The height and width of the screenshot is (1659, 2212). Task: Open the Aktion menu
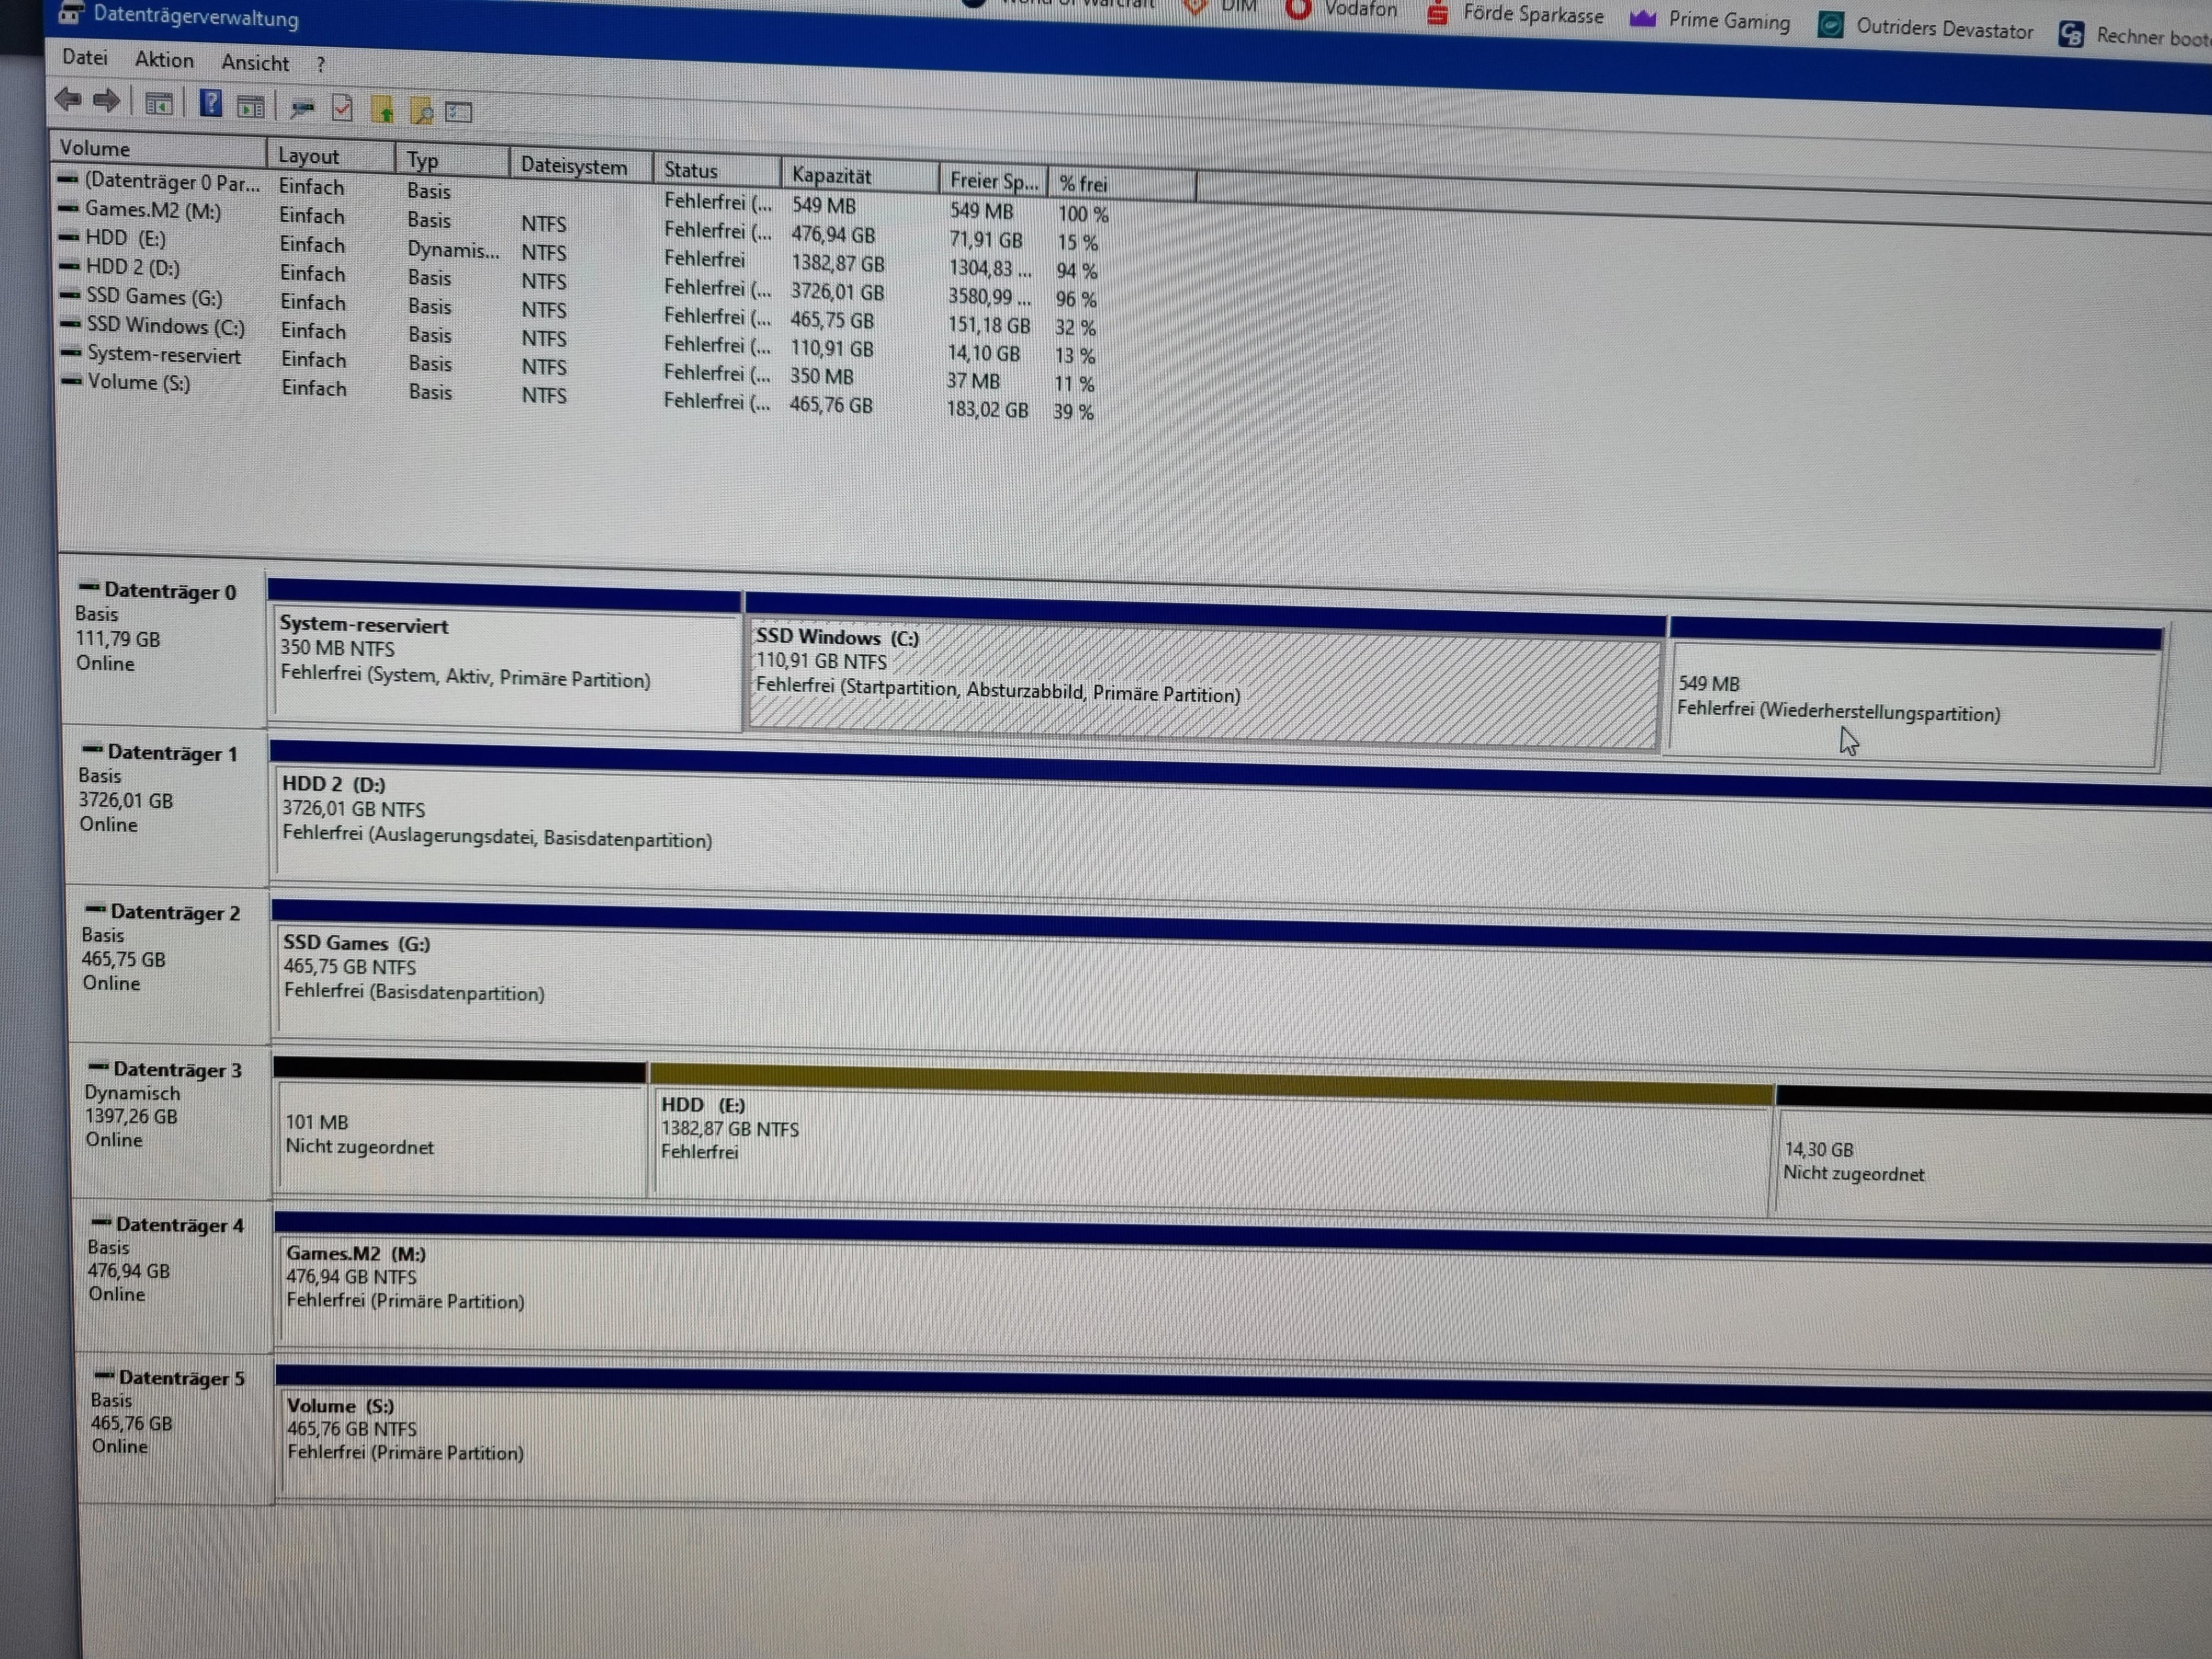164,60
